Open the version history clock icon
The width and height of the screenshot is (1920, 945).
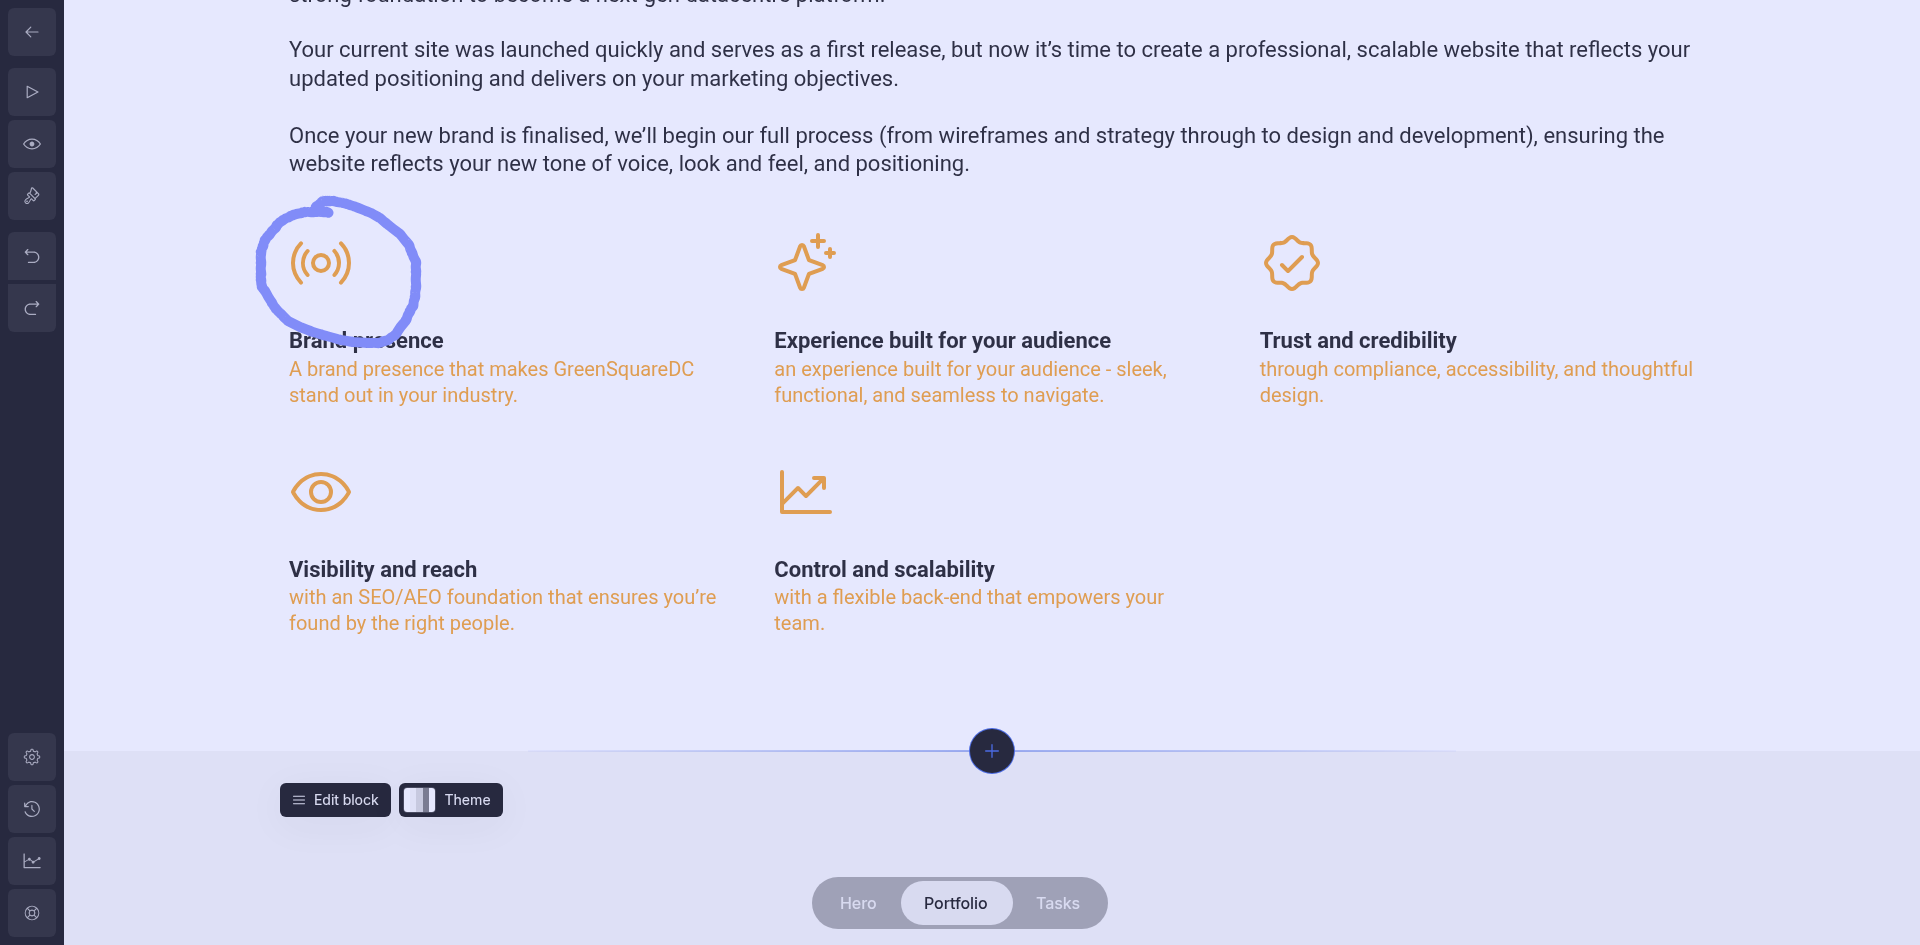click(x=32, y=809)
